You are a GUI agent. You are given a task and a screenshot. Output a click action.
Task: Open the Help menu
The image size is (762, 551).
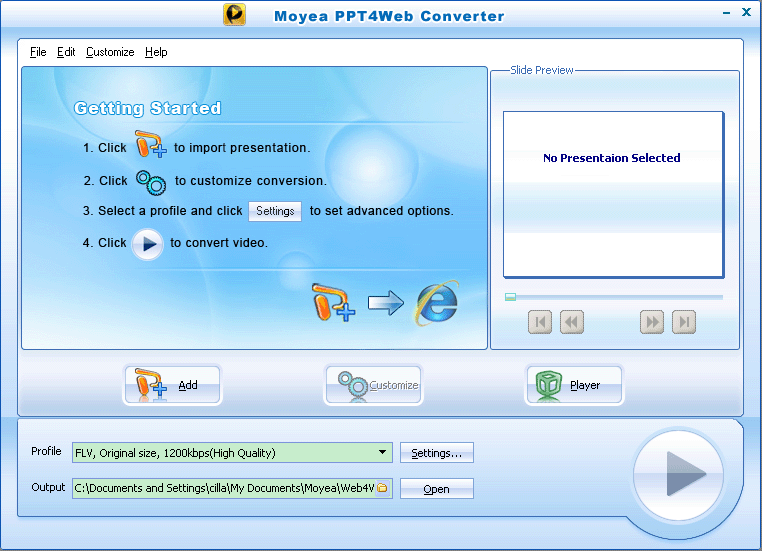click(156, 52)
